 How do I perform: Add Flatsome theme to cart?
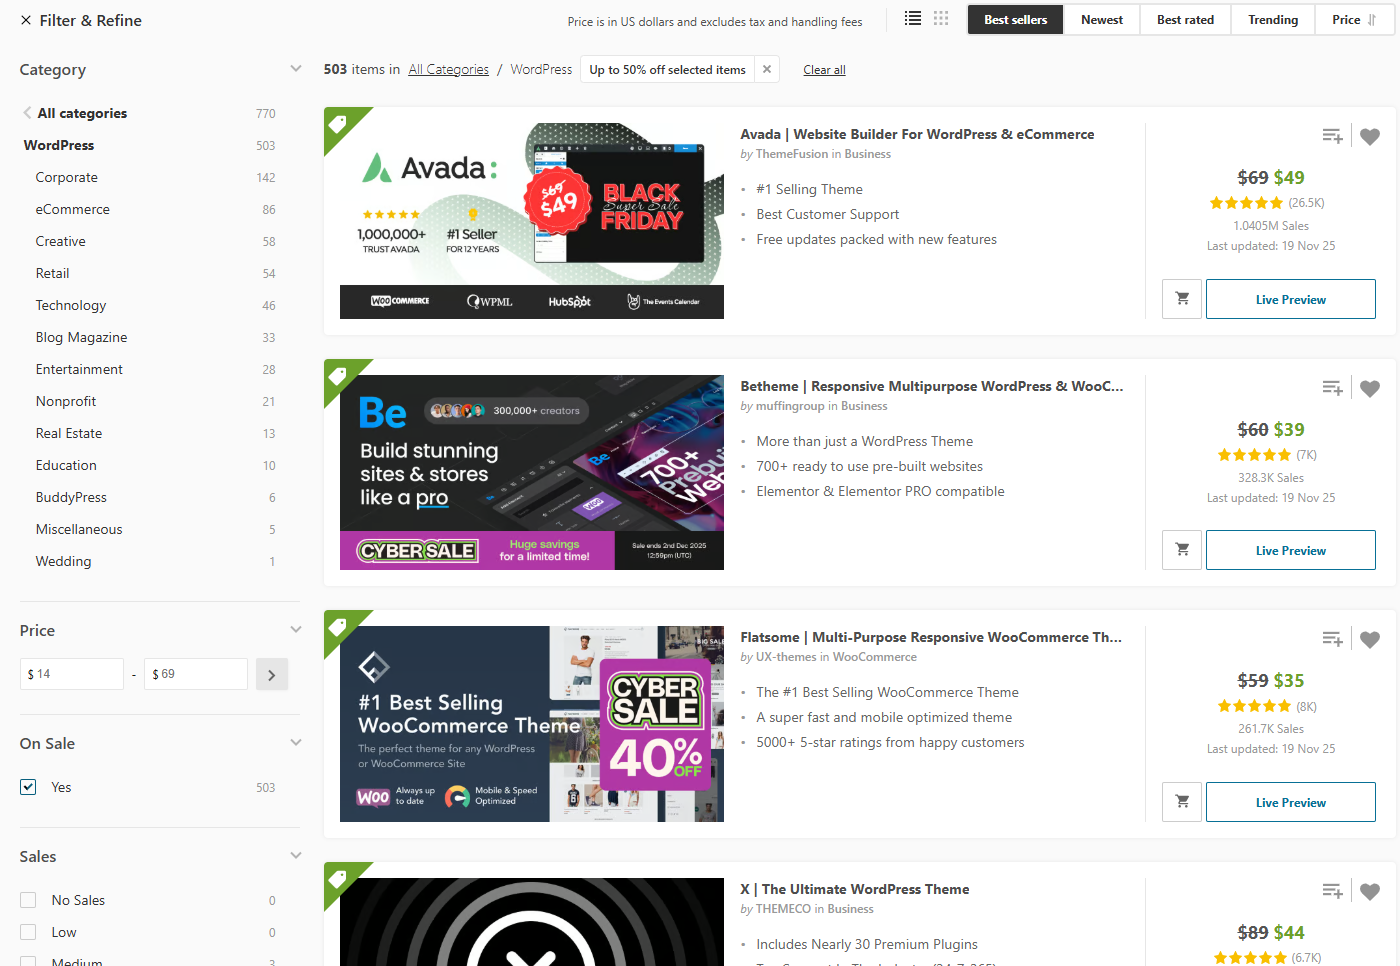1181,801
